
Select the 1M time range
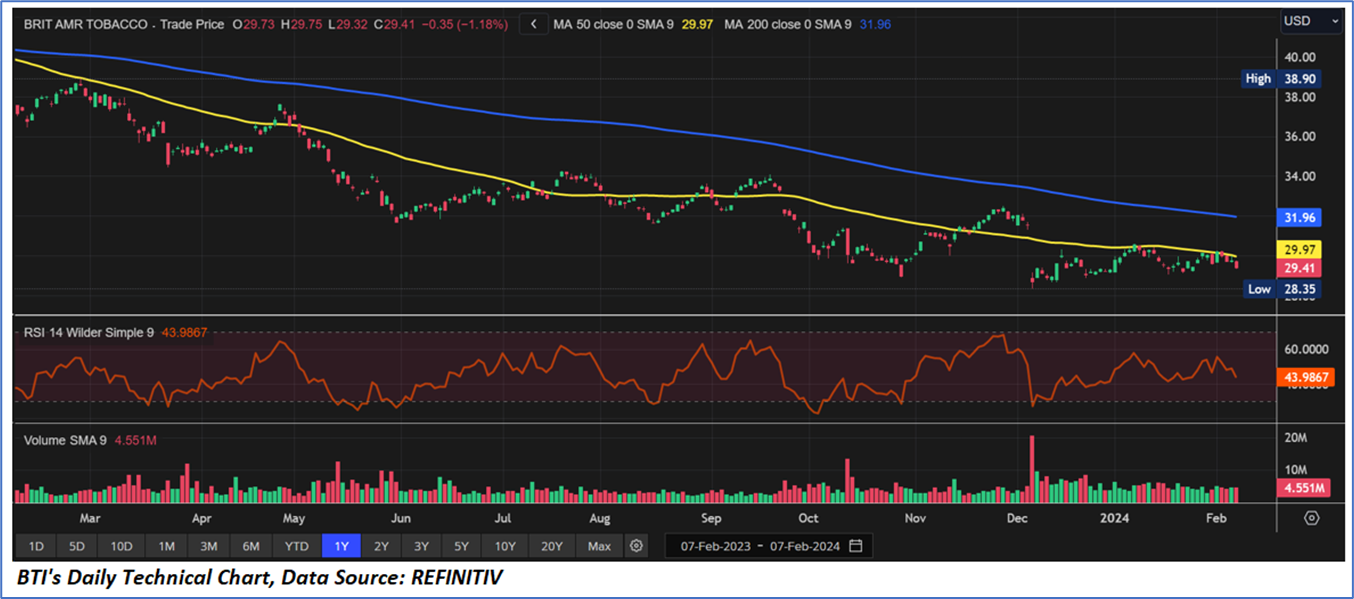pyautogui.click(x=166, y=546)
